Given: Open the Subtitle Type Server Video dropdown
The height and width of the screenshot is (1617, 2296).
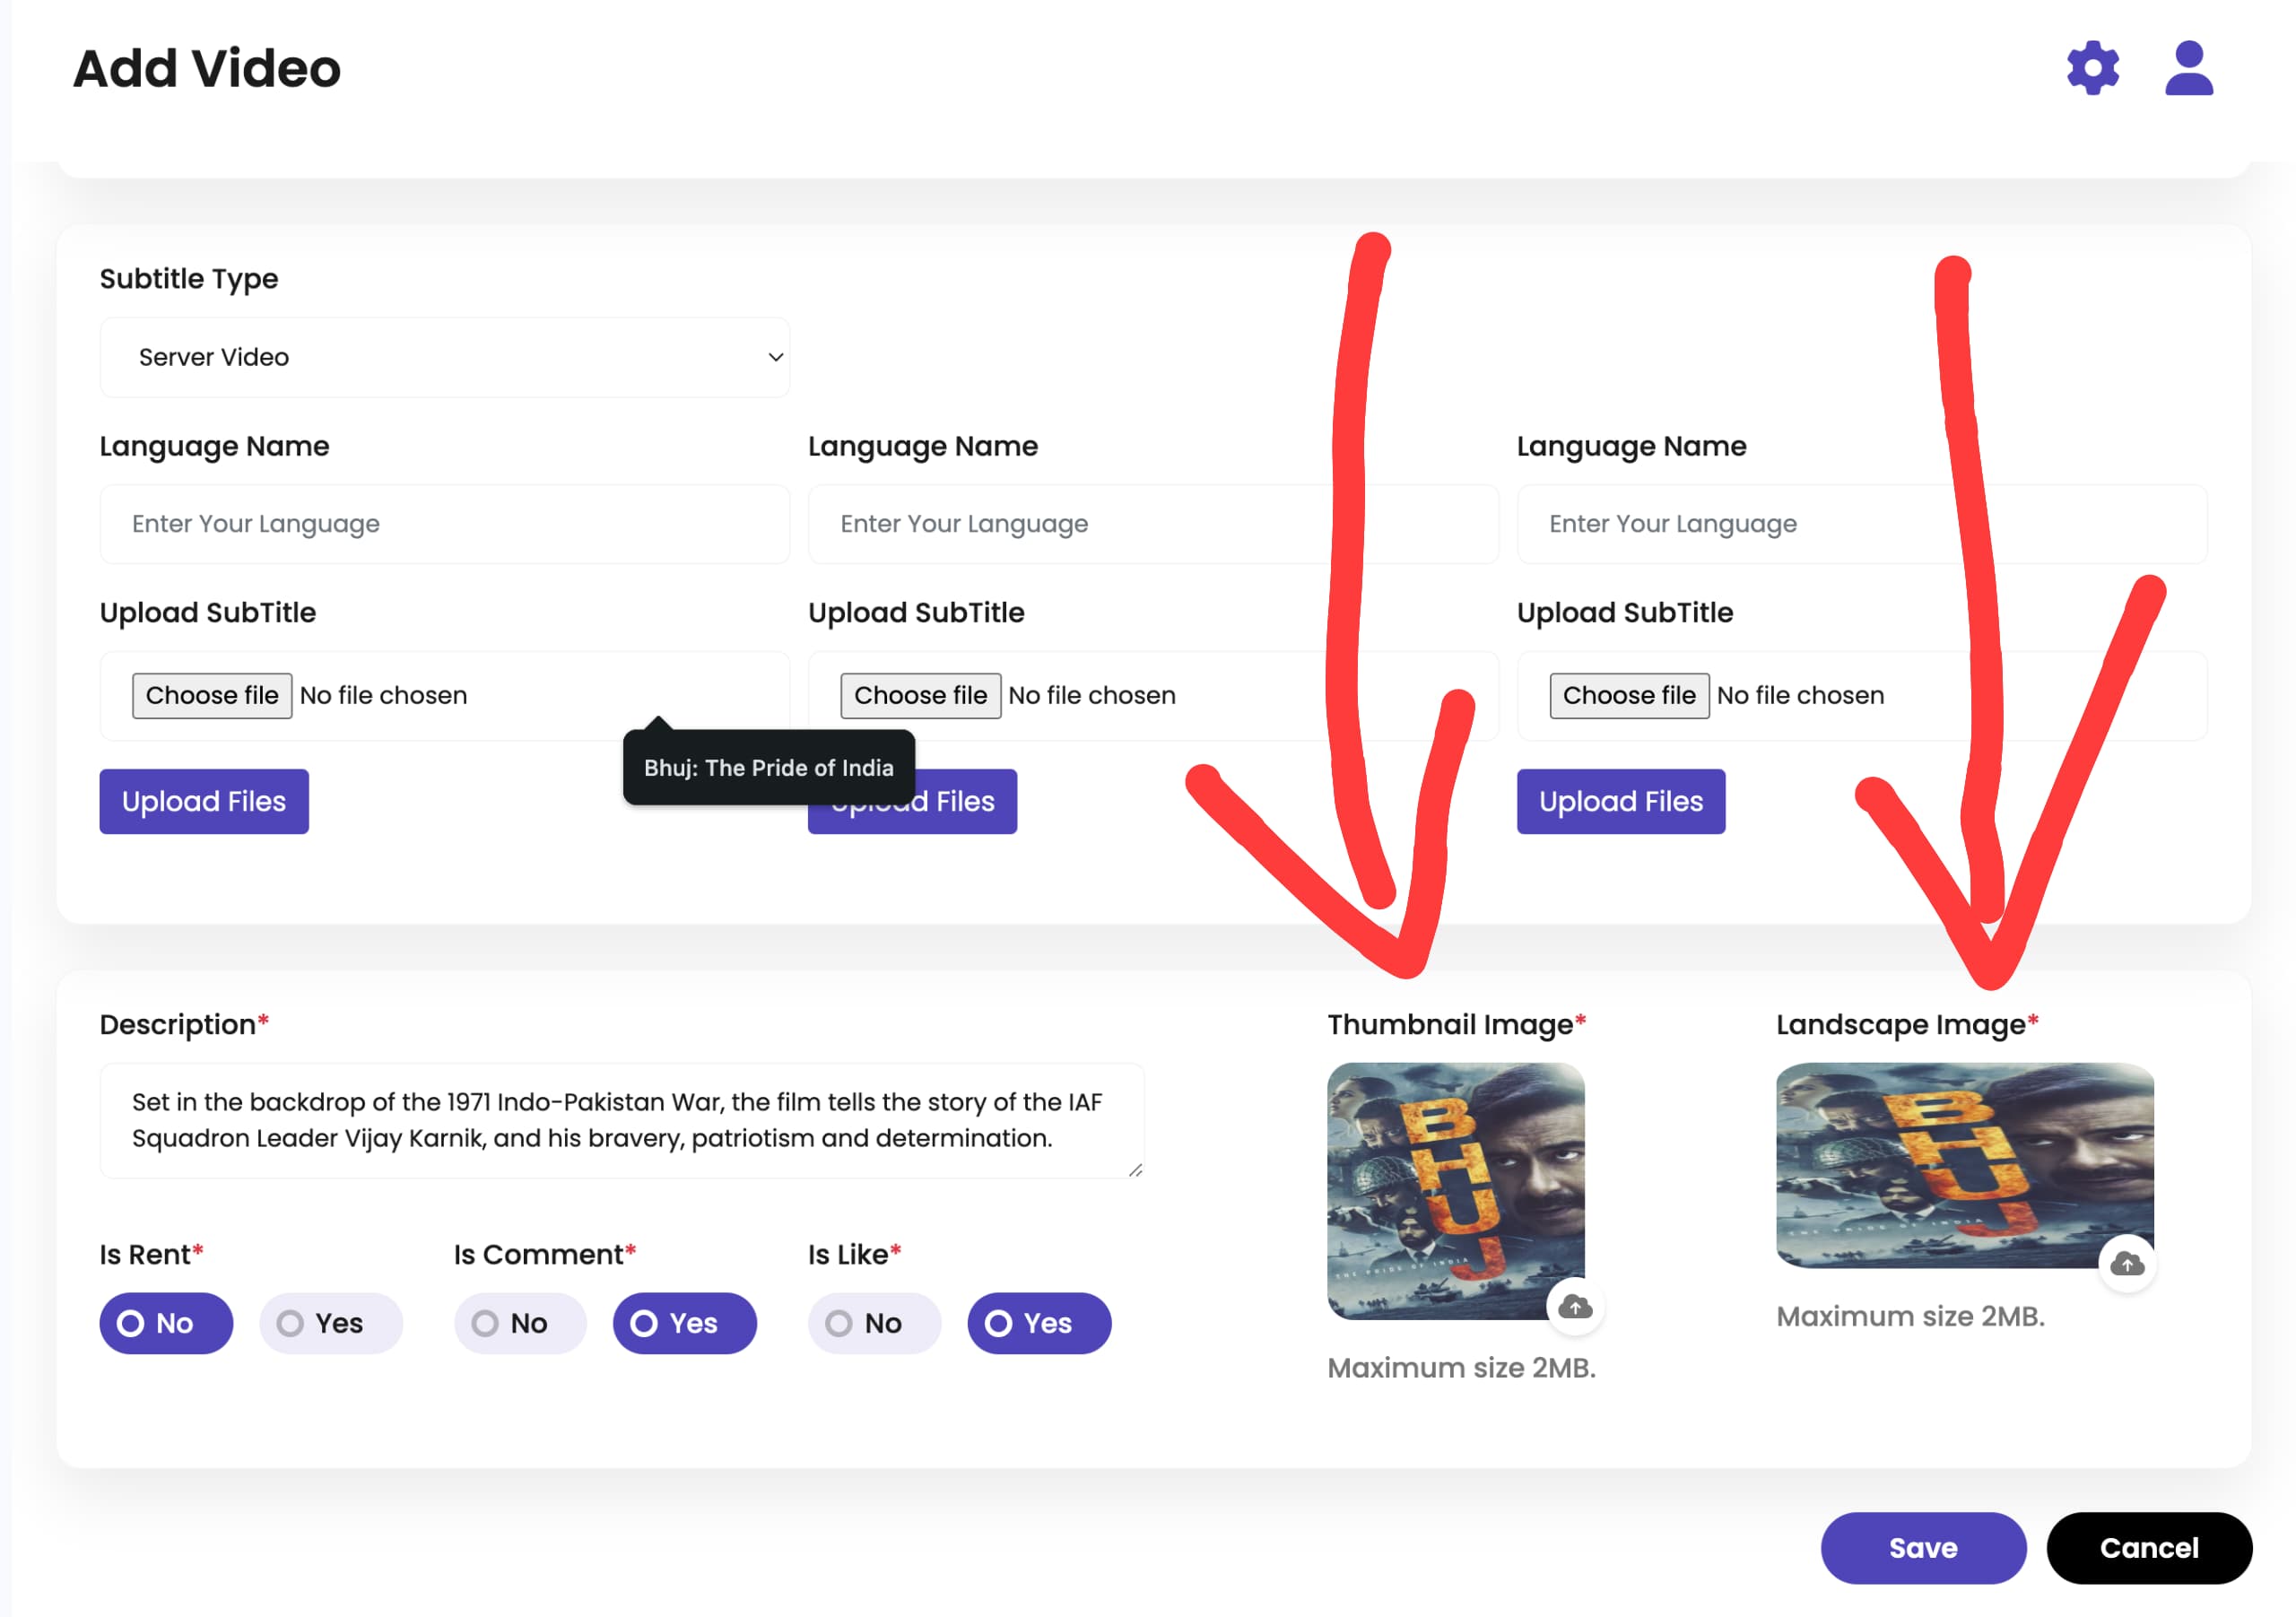Looking at the screenshot, I should (x=445, y=357).
